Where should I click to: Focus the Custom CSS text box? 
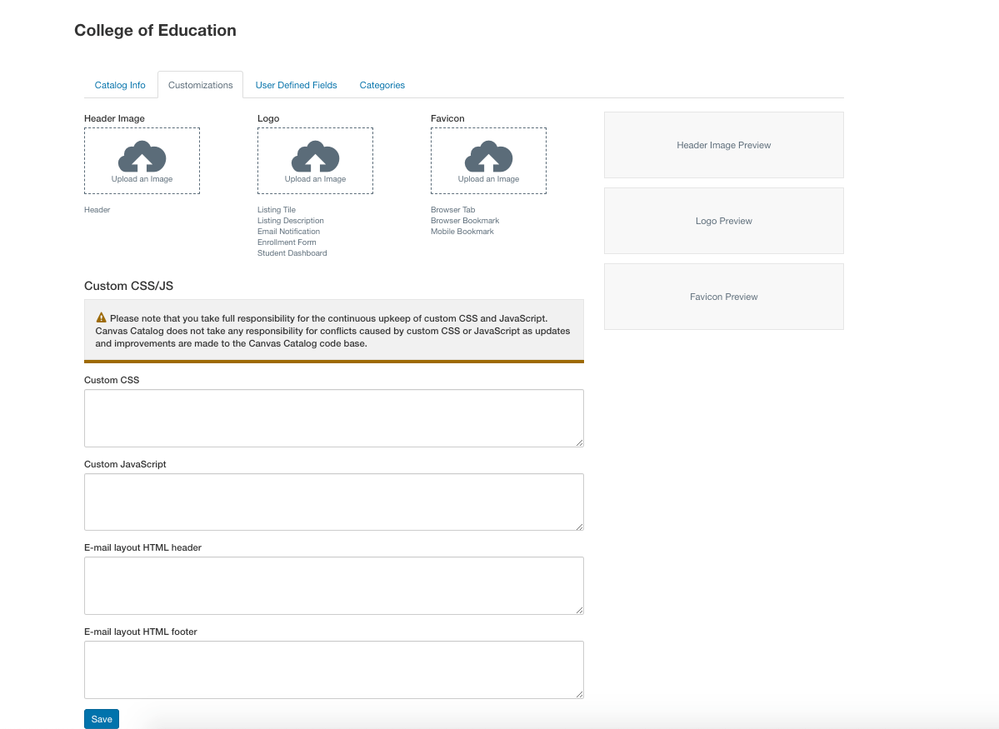pyautogui.click(x=333, y=418)
